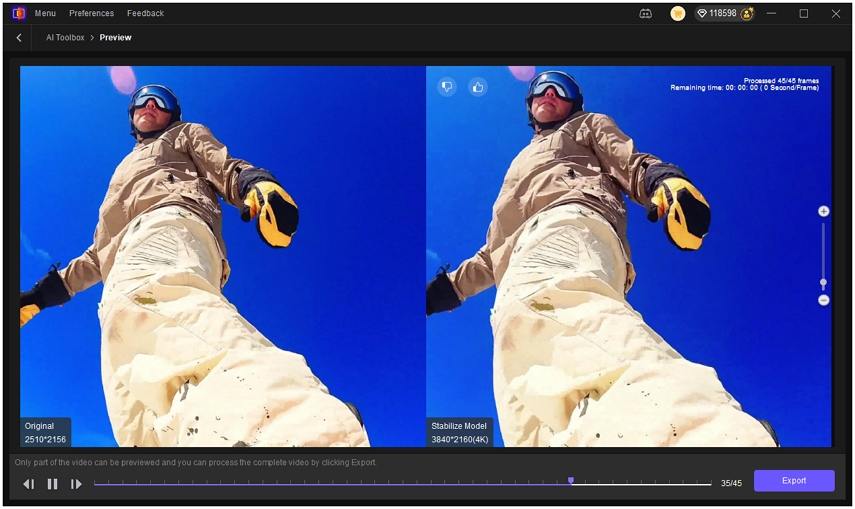The width and height of the screenshot is (855, 509).
Task: Open the Discord community icon
Action: click(x=646, y=14)
